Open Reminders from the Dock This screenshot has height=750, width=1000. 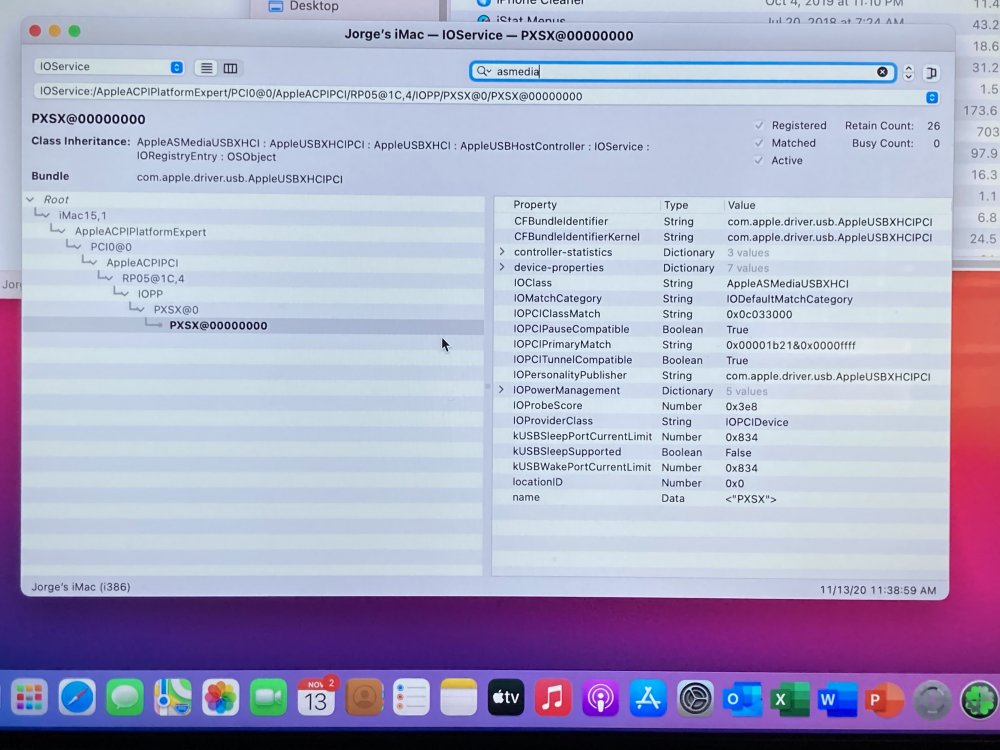(x=411, y=698)
